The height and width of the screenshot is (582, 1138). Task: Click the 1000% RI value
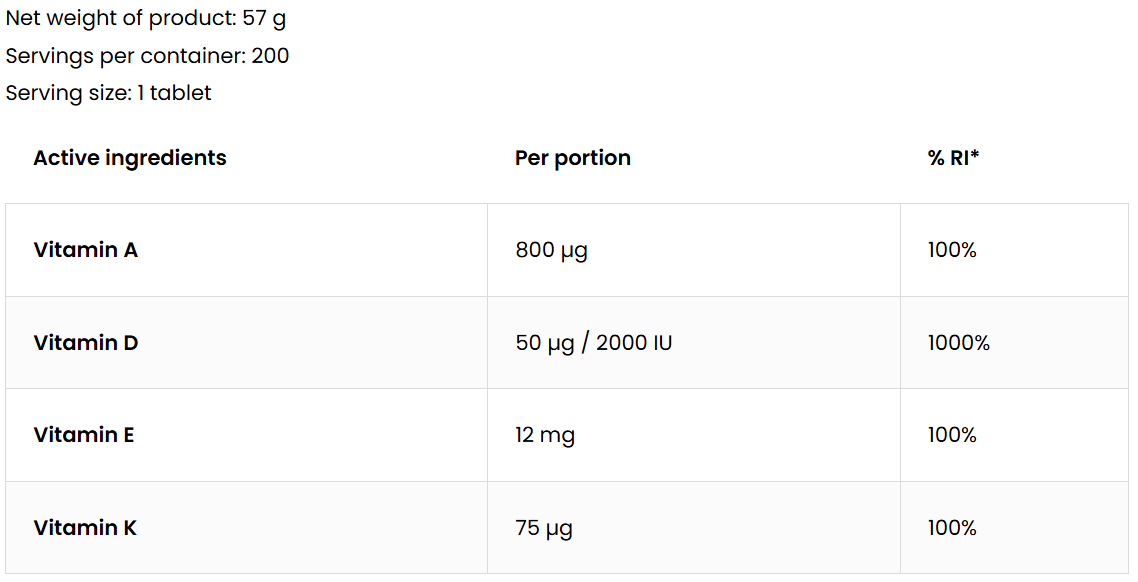[958, 343]
